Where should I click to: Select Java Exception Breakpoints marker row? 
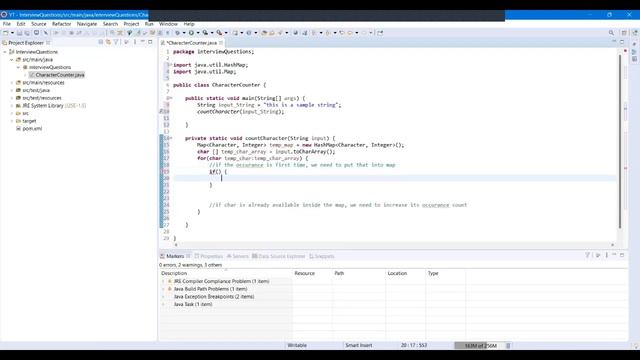pyautogui.click(x=214, y=297)
